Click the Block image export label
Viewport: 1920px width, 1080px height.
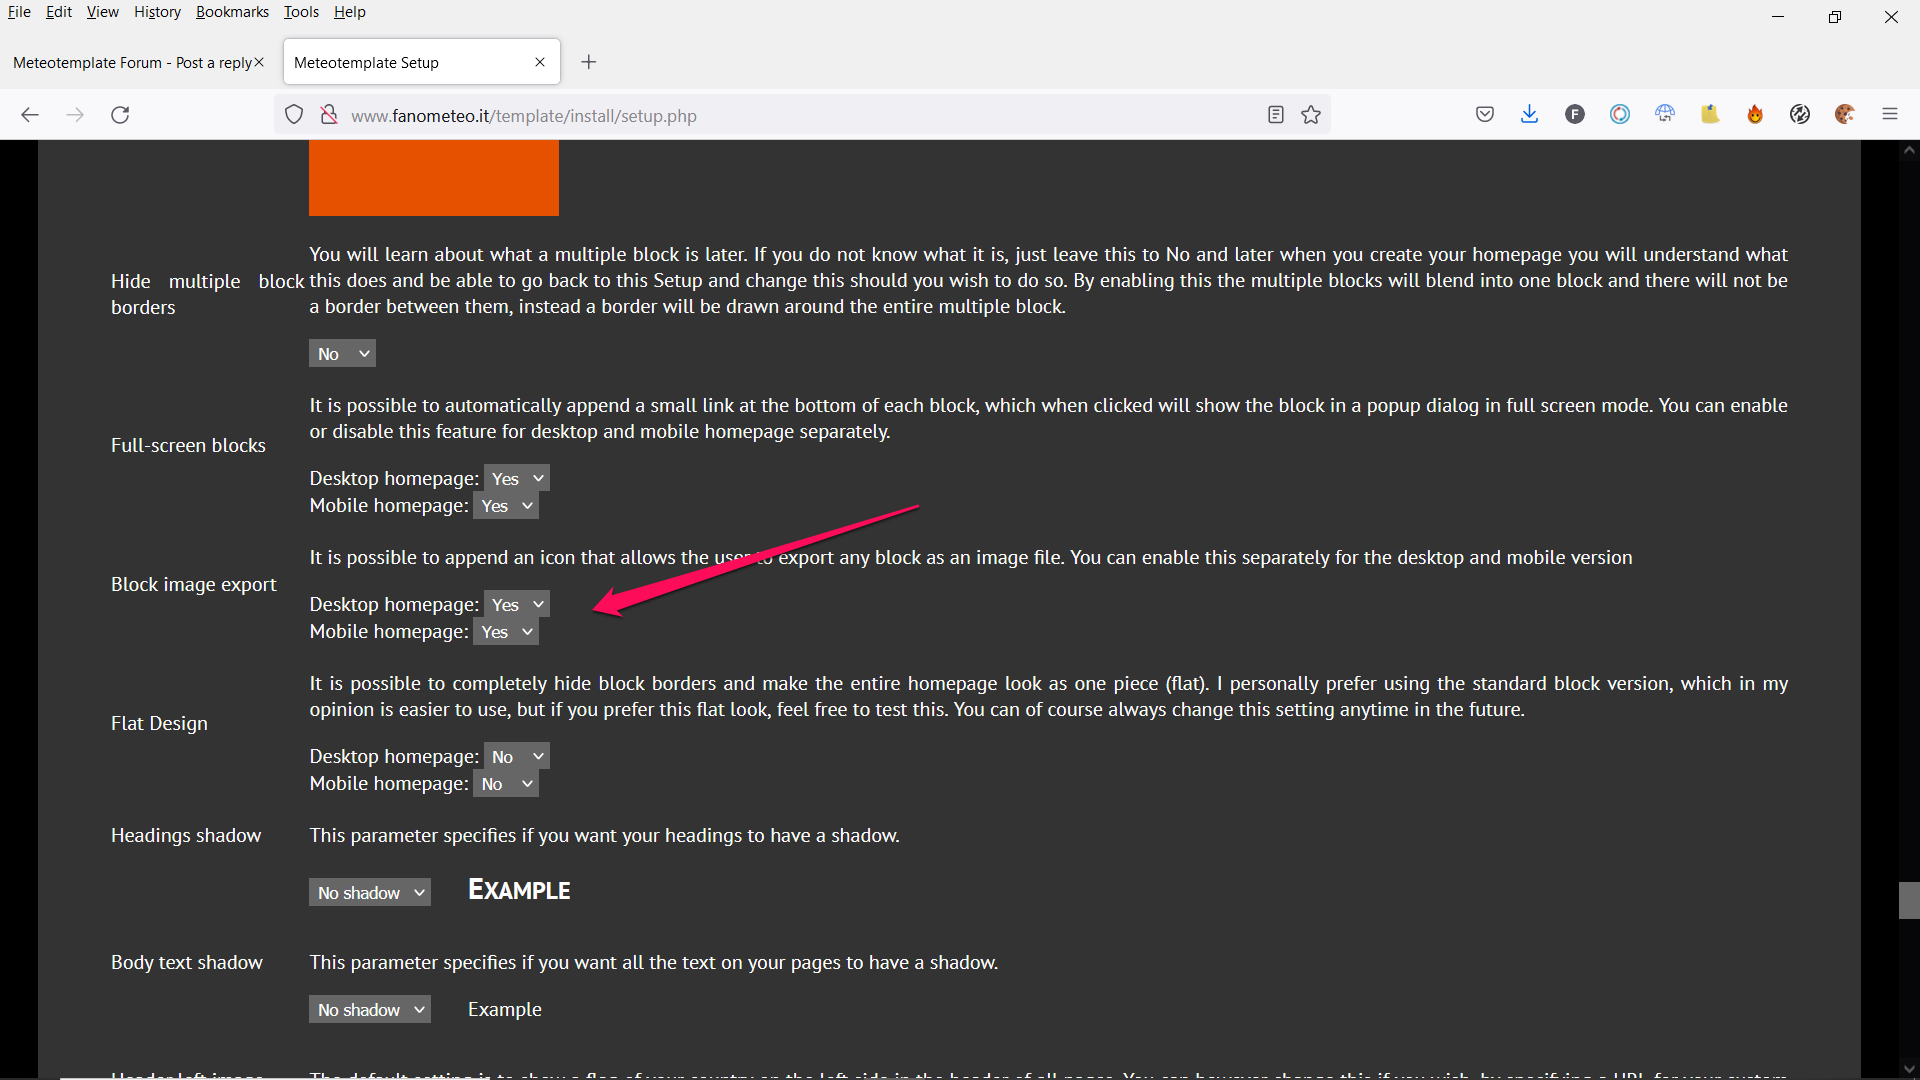[x=194, y=585]
